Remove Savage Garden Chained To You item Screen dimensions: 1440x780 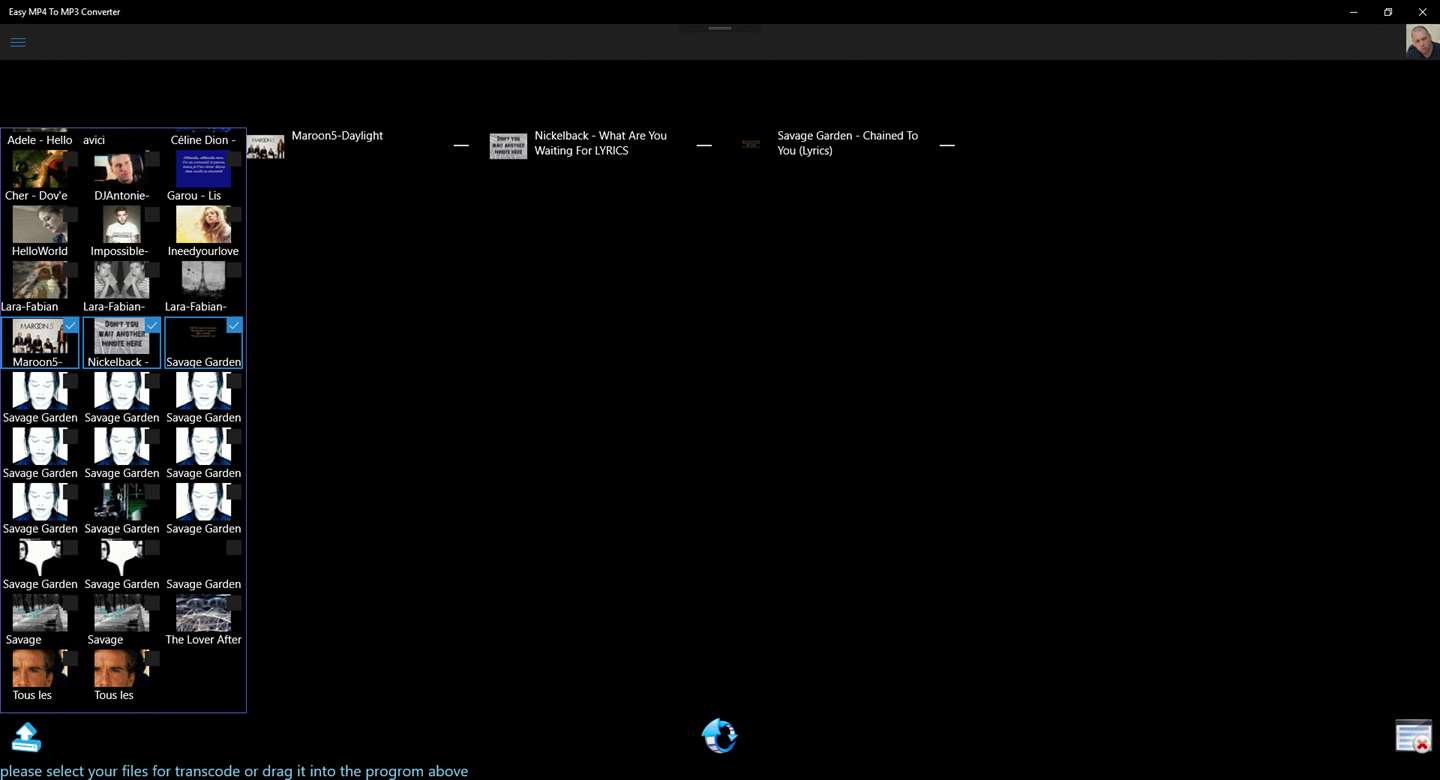(x=947, y=145)
